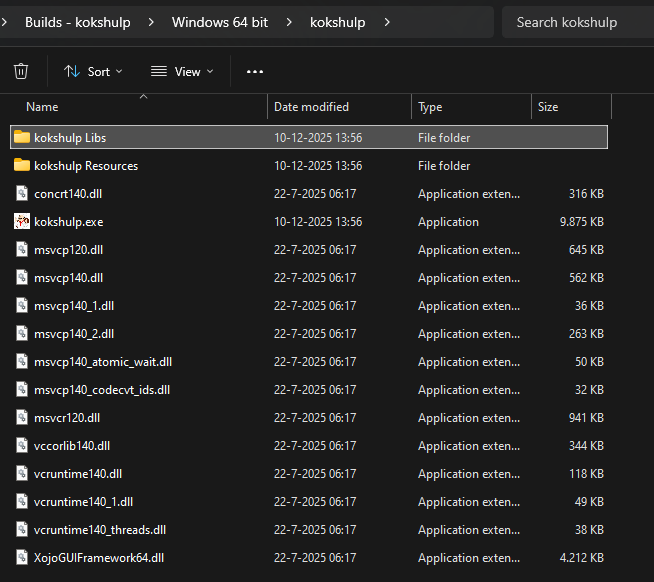Sort by Date modified column header
The width and height of the screenshot is (654, 582).
(311, 107)
